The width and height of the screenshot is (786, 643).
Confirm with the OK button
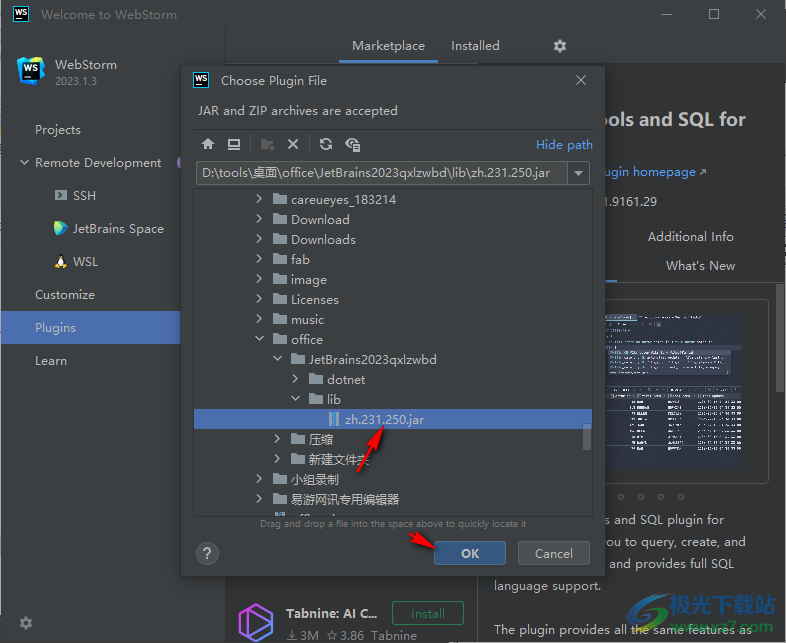pos(470,553)
